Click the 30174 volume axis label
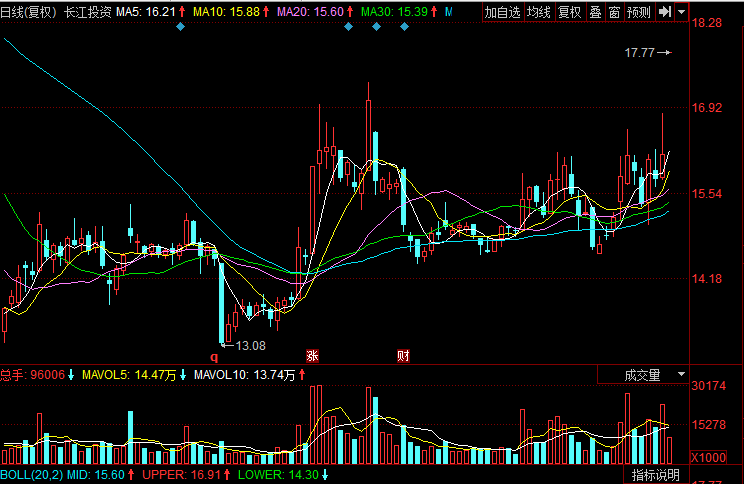 coord(709,386)
